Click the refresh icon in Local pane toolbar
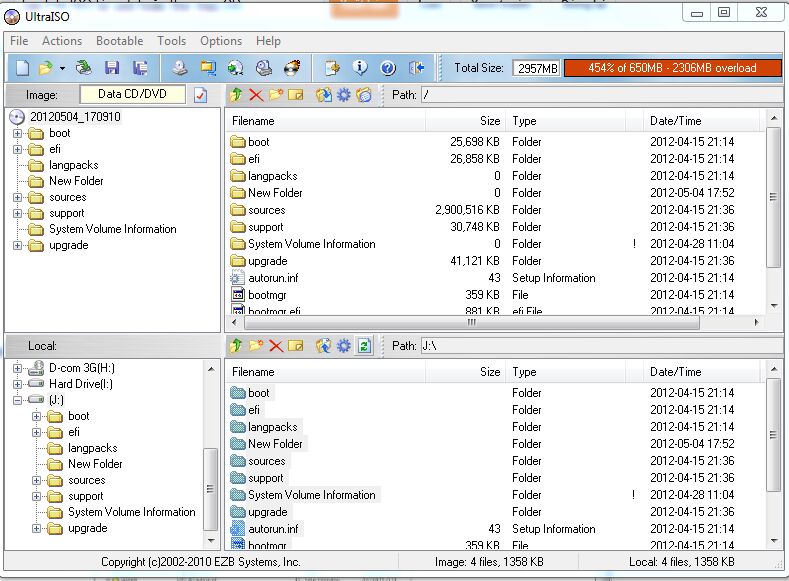Viewport: 789px width, 581px height. tap(364, 346)
